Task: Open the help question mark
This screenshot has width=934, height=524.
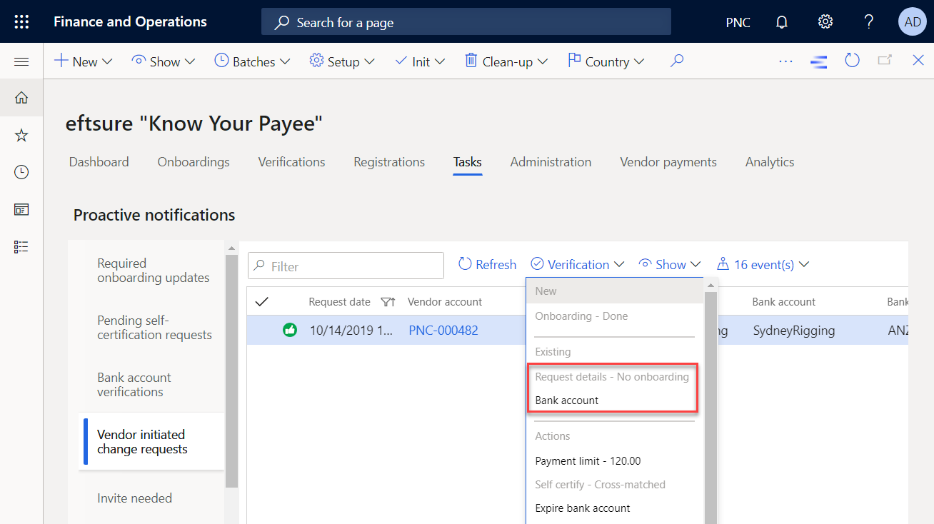Action: pyautogui.click(x=868, y=22)
